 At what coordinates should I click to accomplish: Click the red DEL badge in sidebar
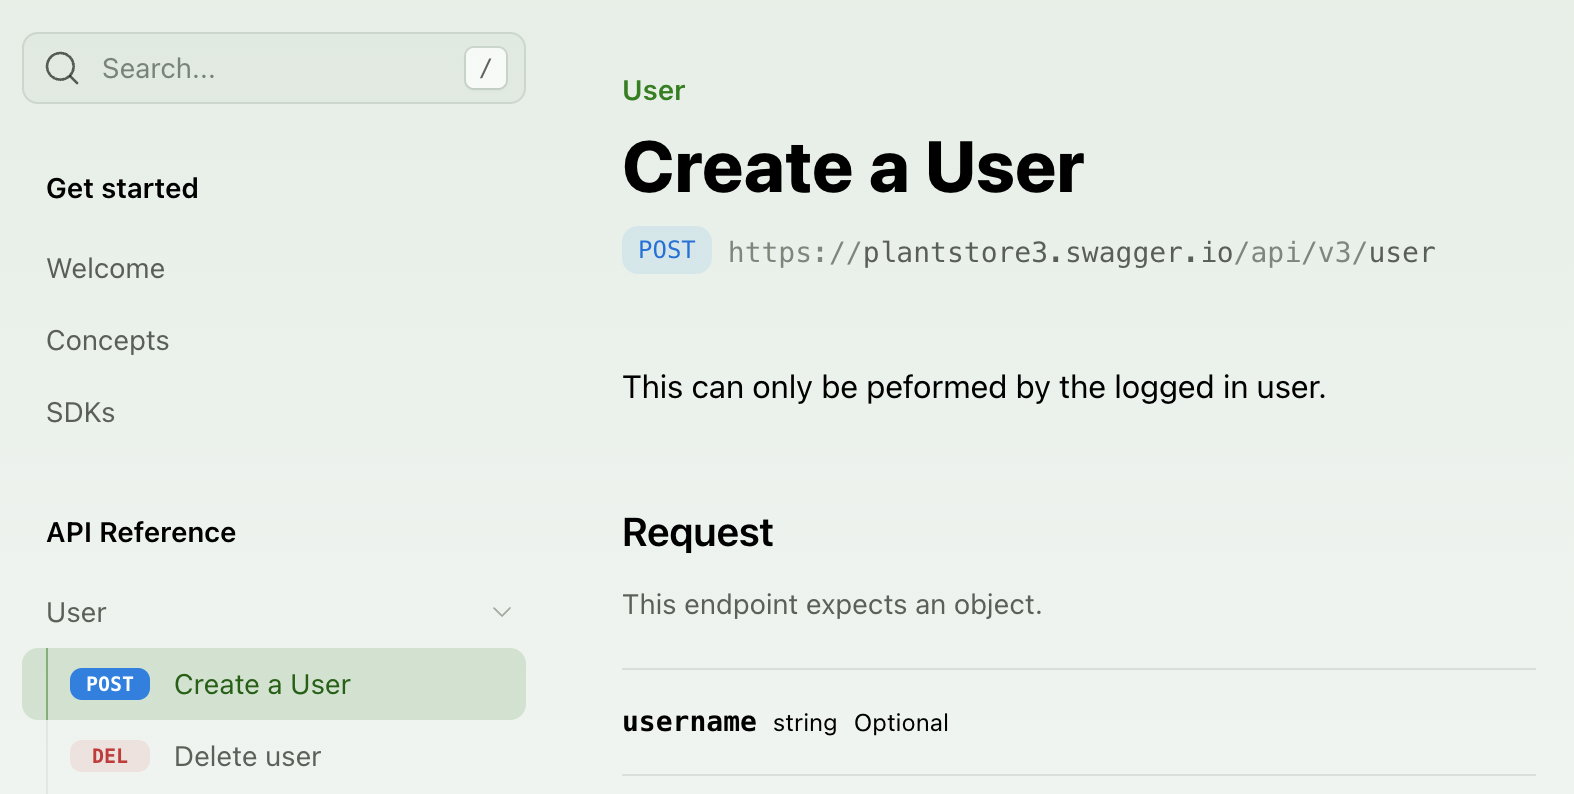(x=110, y=756)
